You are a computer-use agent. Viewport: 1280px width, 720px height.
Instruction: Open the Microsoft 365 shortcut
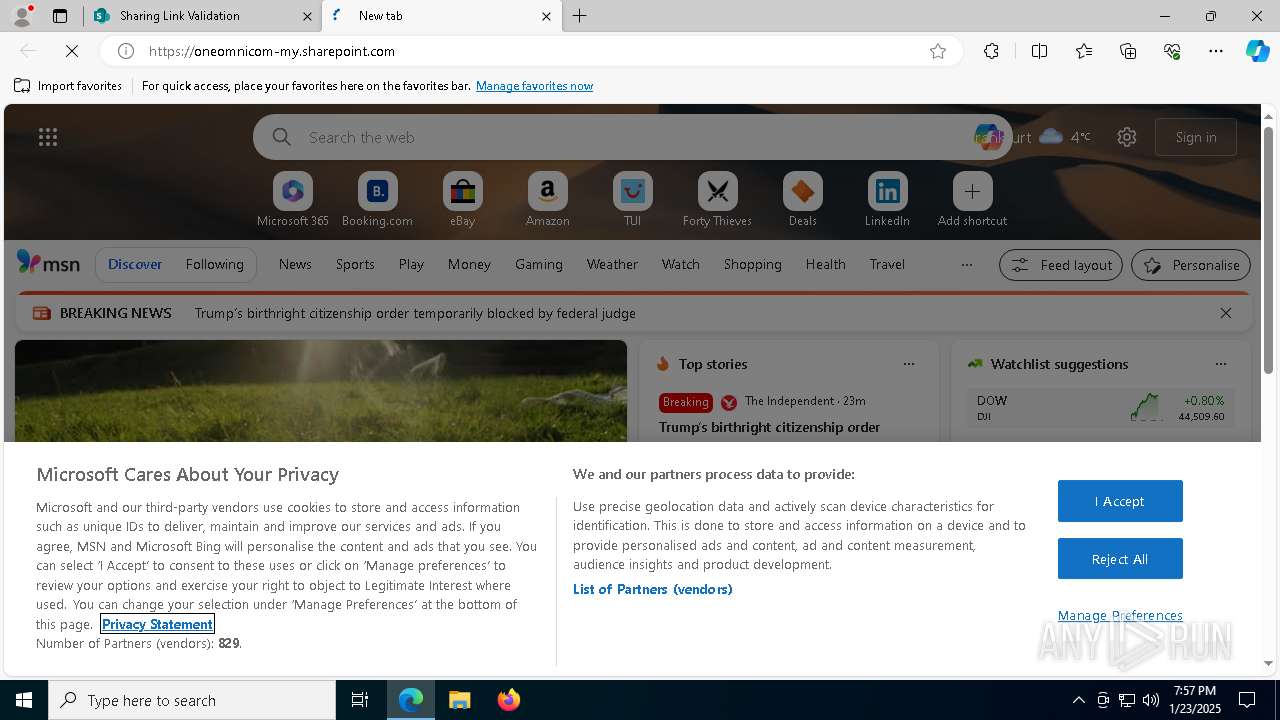click(293, 200)
